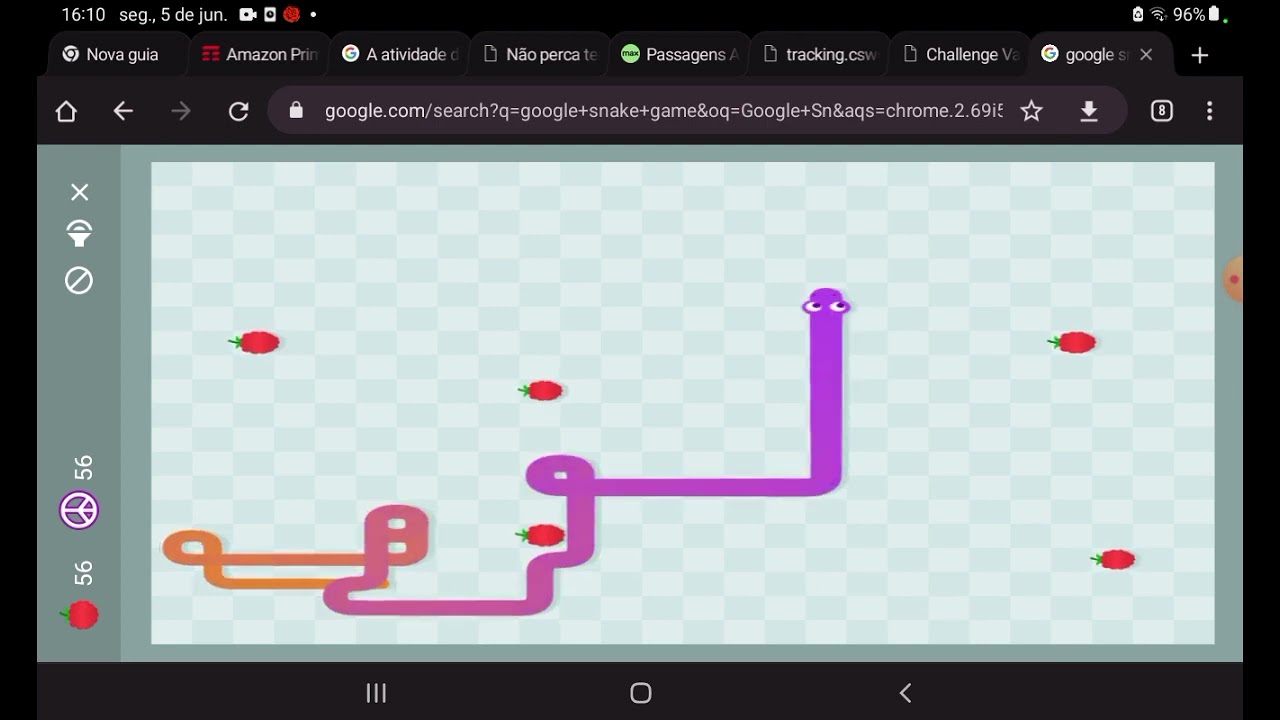This screenshot has width=1280, height=720.
Task: Tap Android home button
Action: [641, 693]
